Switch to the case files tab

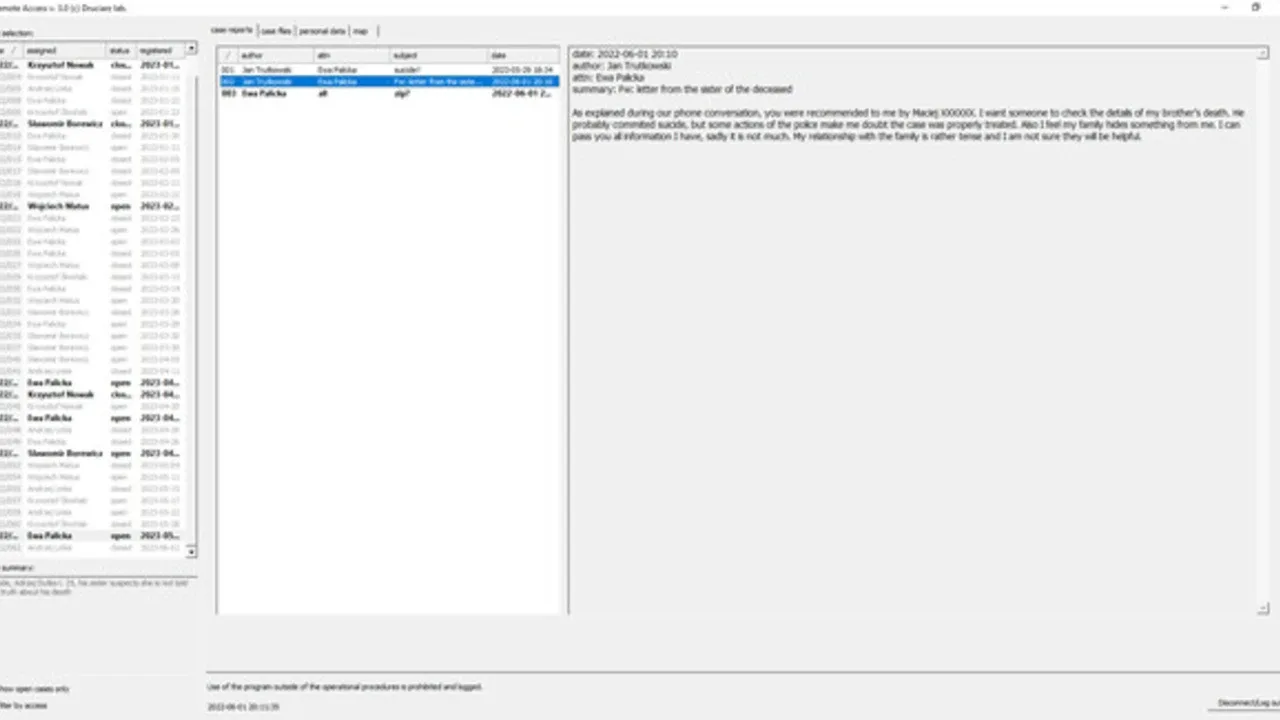coord(276,31)
